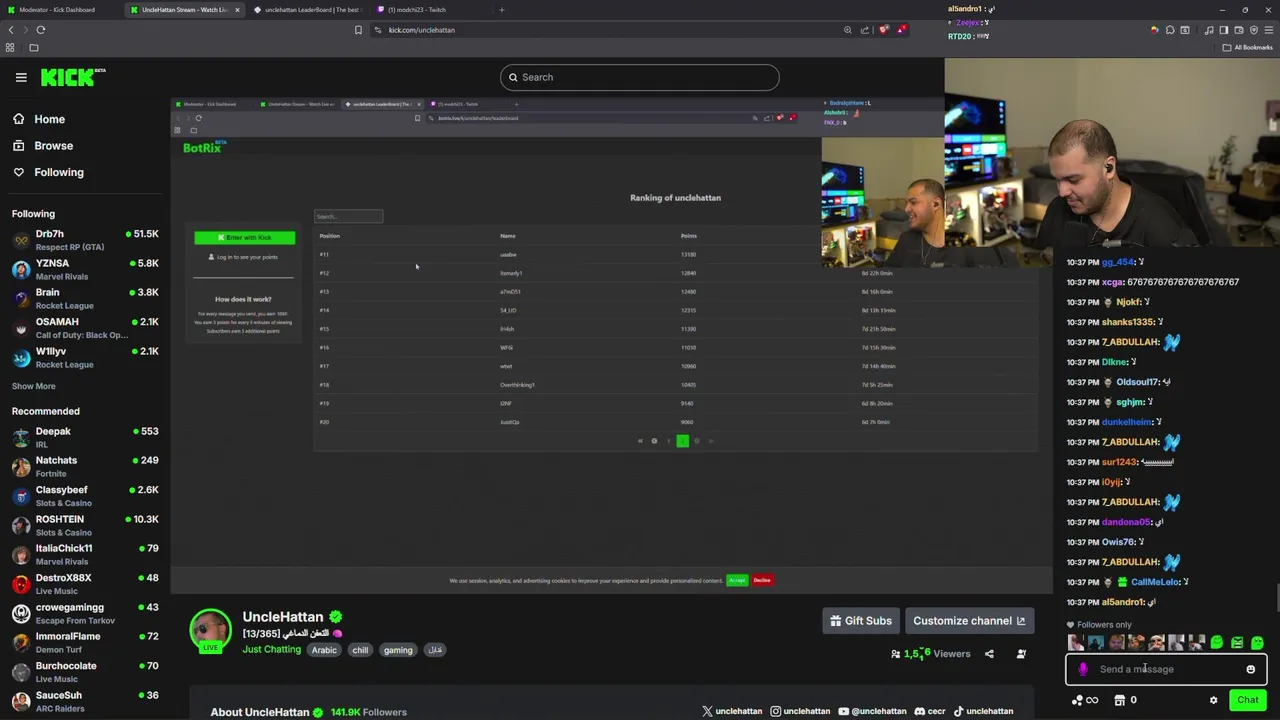Click the UncleHattan live avatar

click(x=210, y=630)
